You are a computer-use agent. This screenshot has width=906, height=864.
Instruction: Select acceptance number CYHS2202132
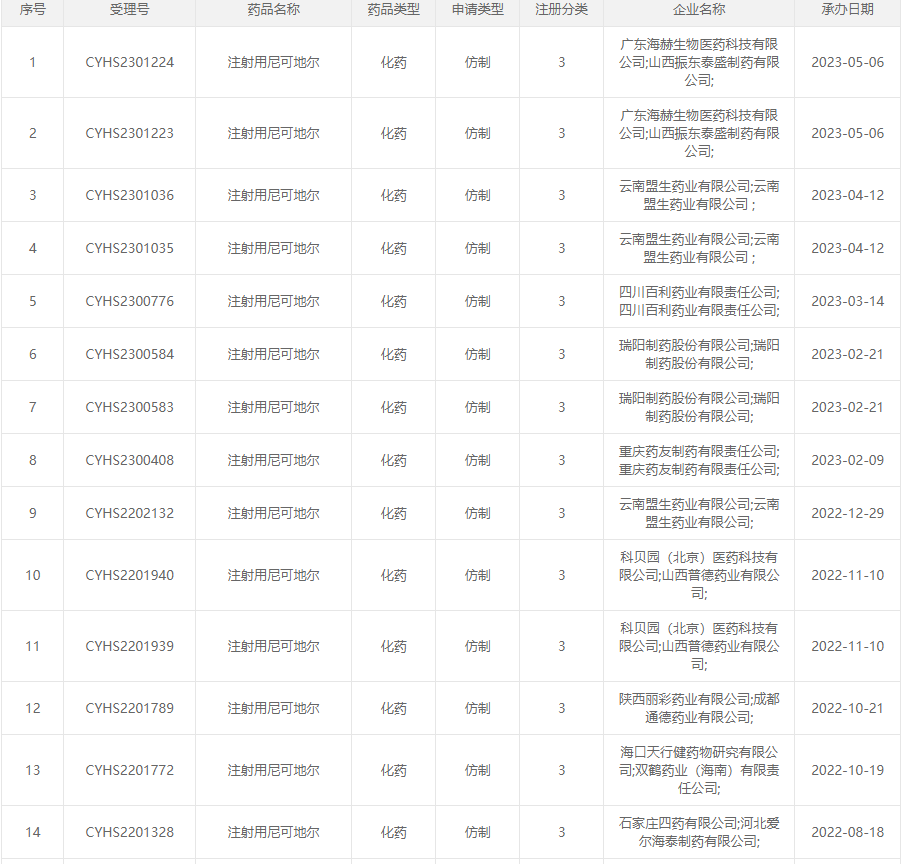point(129,513)
